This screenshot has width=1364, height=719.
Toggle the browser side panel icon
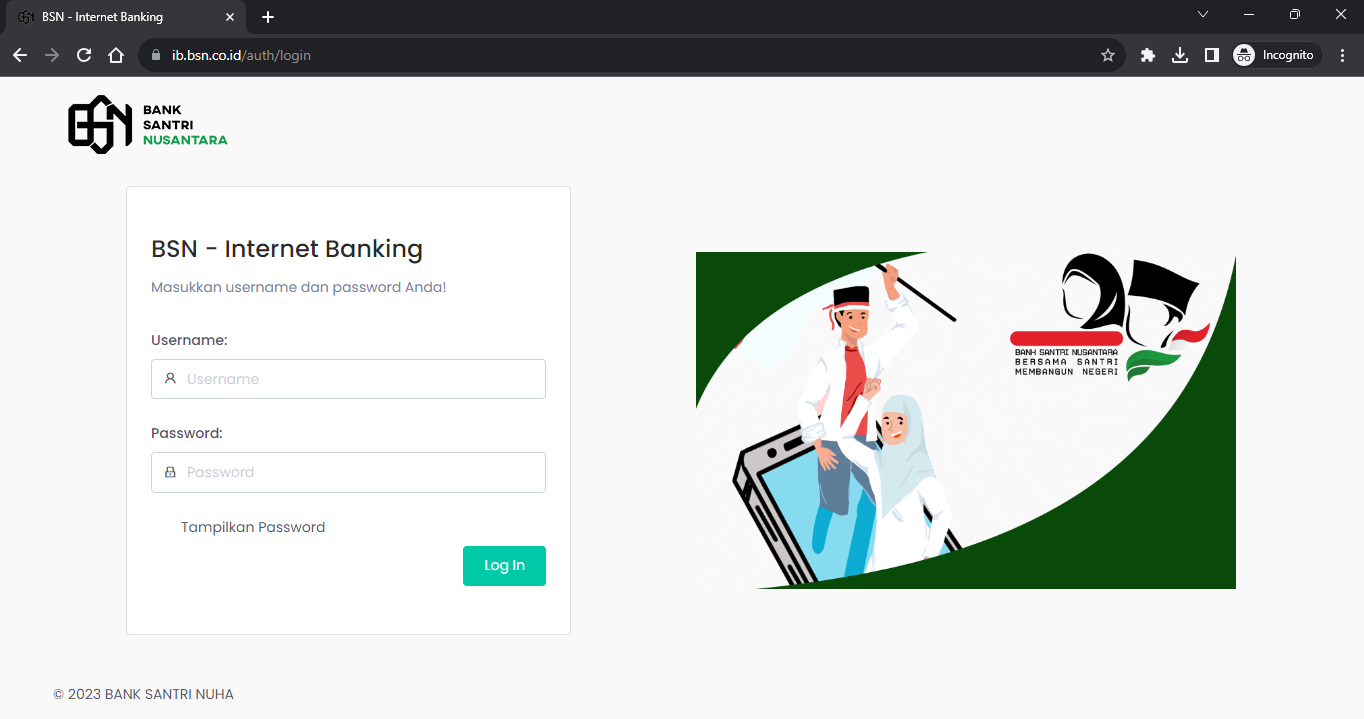pos(1212,55)
